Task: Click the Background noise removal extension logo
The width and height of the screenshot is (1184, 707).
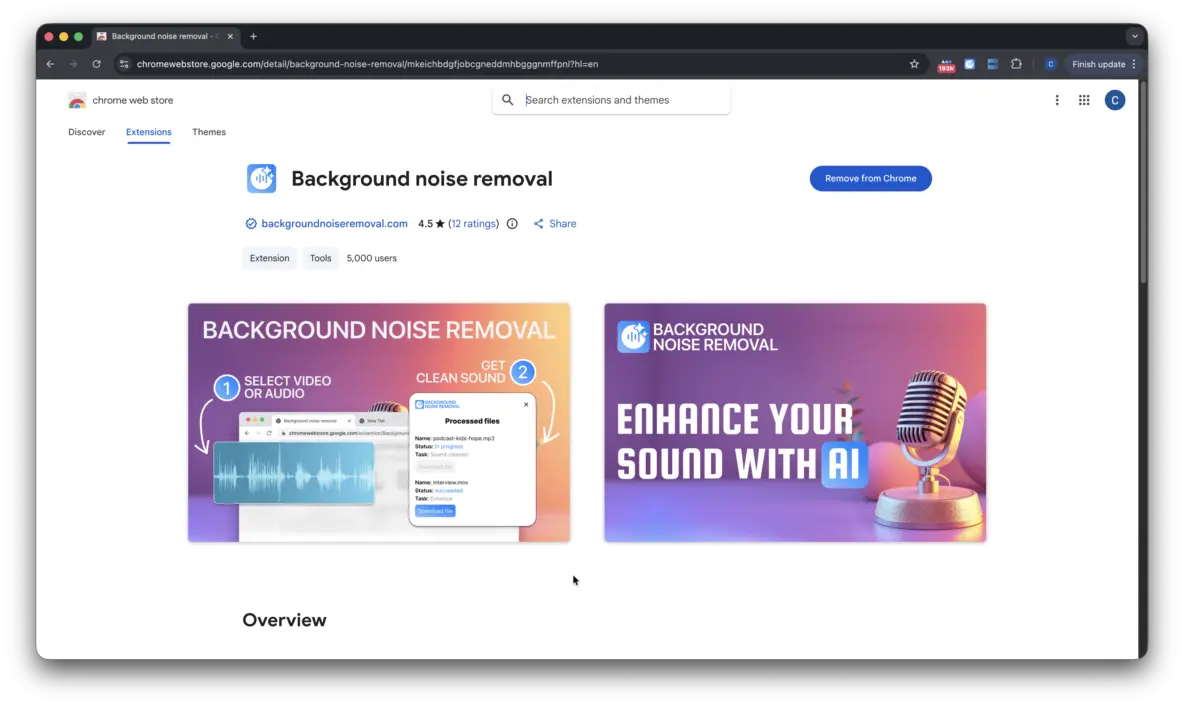Action: click(261, 178)
